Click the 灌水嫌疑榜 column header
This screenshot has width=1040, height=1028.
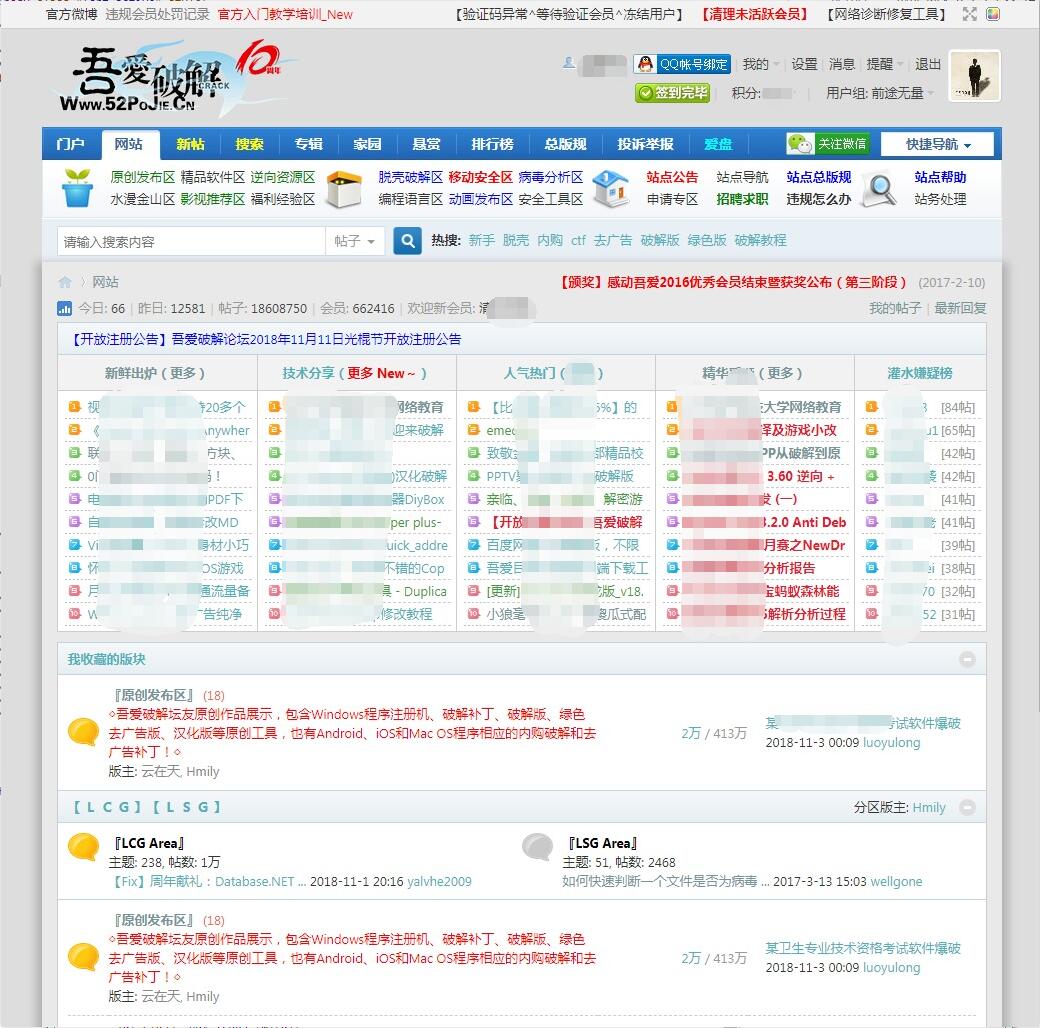click(x=920, y=373)
